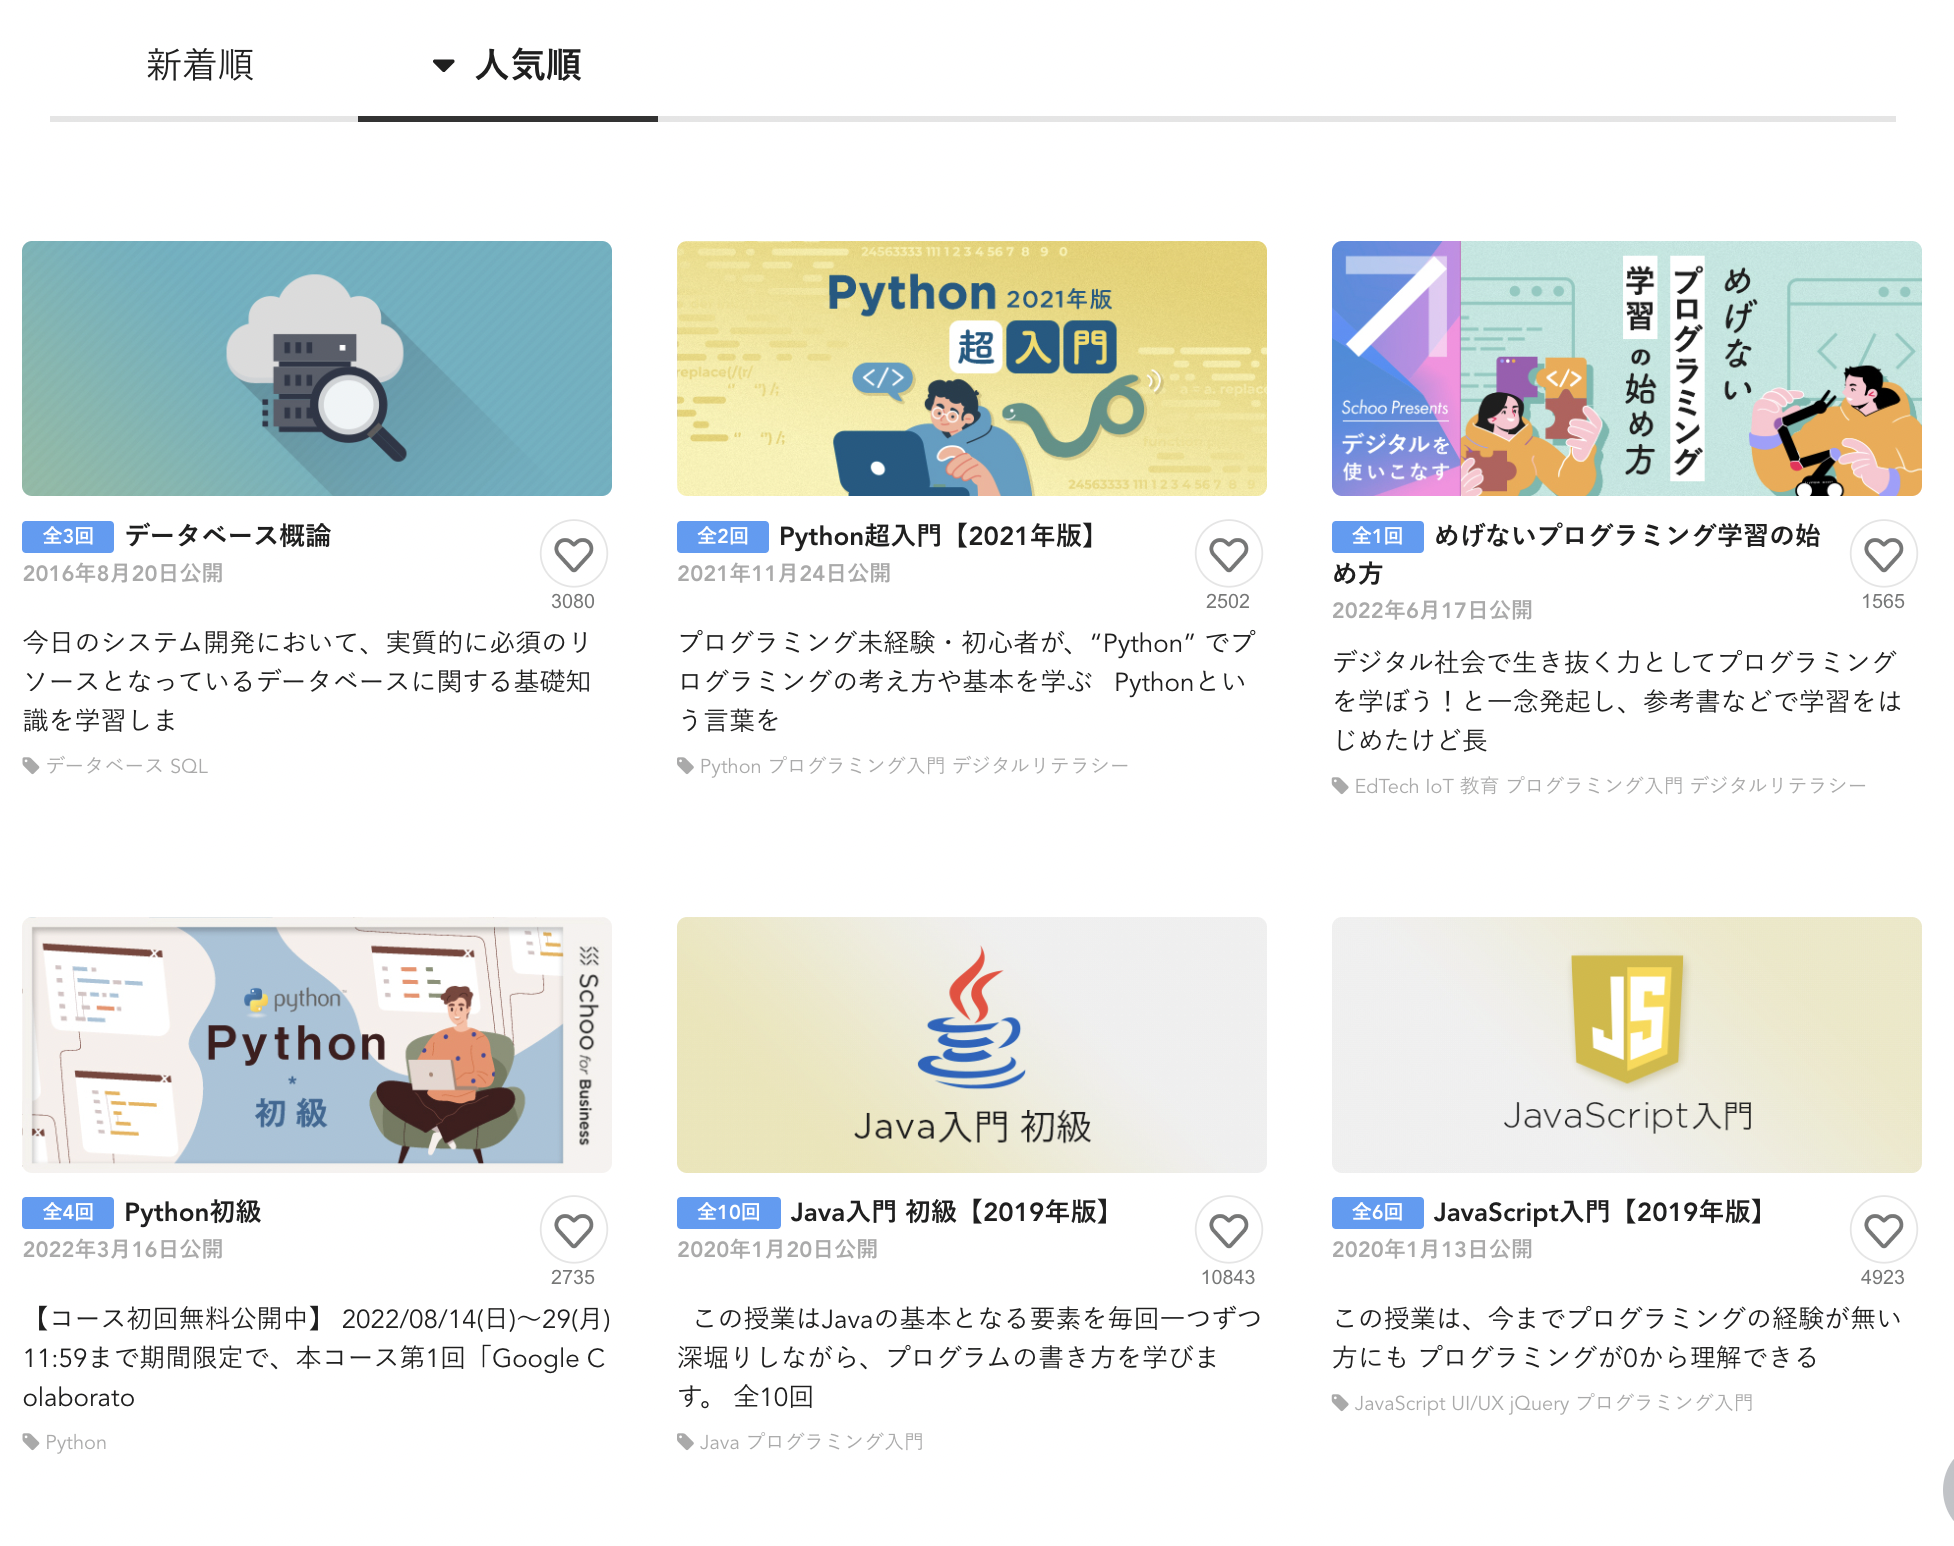Click heart icon for Java入門 初級
1954x1546 pixels.
tap(1228, 1230)
